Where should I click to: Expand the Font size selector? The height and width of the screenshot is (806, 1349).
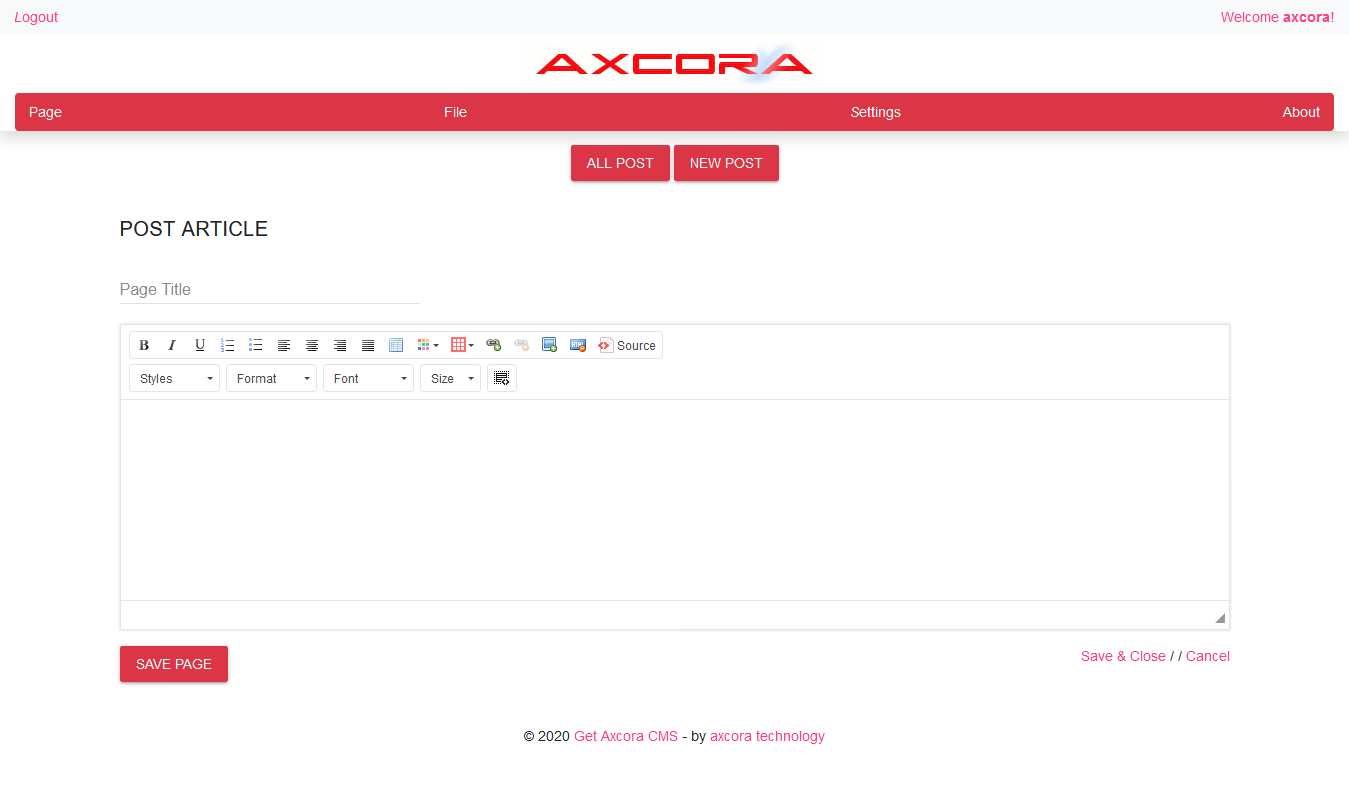[x=449, y=378]
